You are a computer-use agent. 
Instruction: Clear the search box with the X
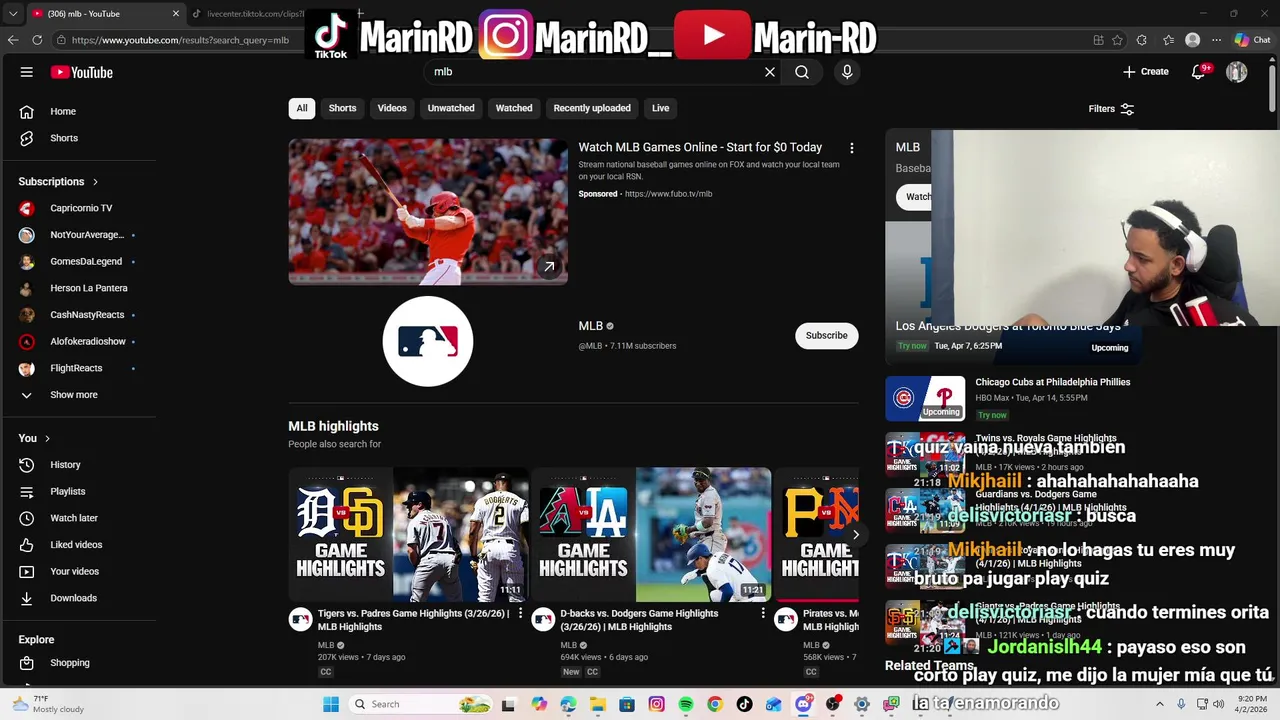coord(770,72)
